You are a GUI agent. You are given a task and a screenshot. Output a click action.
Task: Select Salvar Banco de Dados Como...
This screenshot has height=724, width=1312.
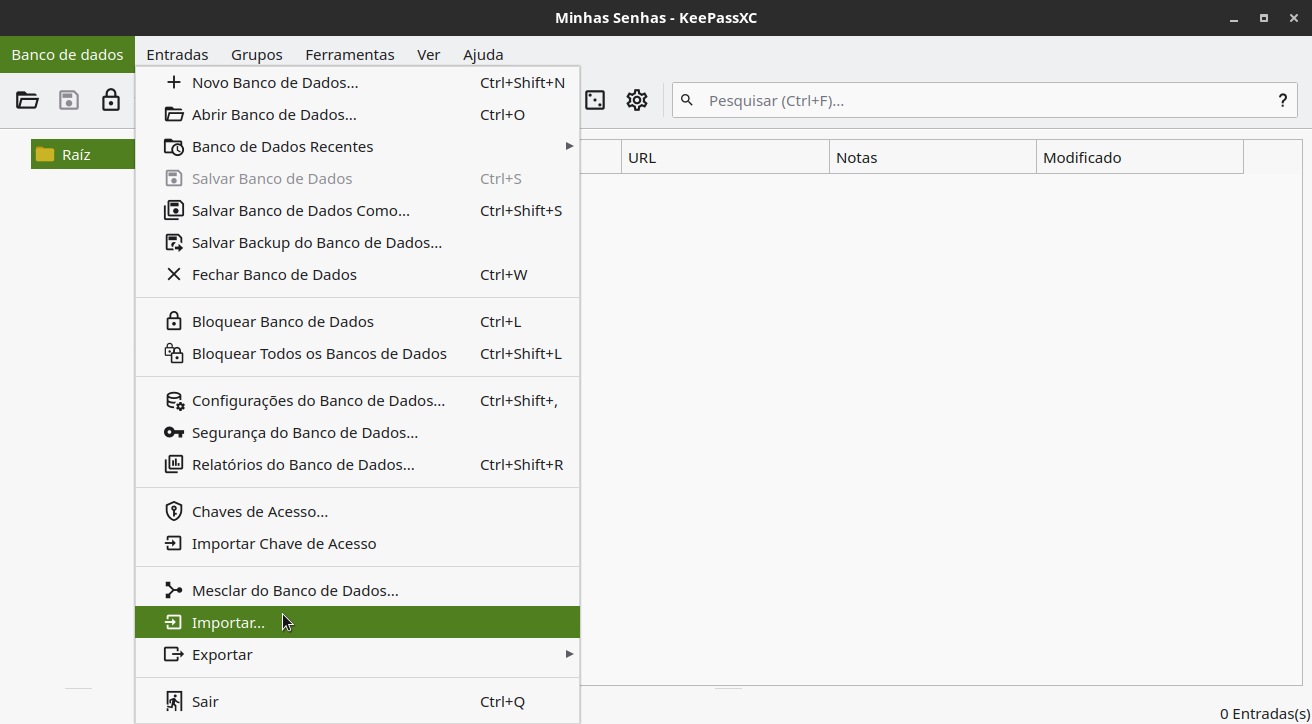pos(357,210)
